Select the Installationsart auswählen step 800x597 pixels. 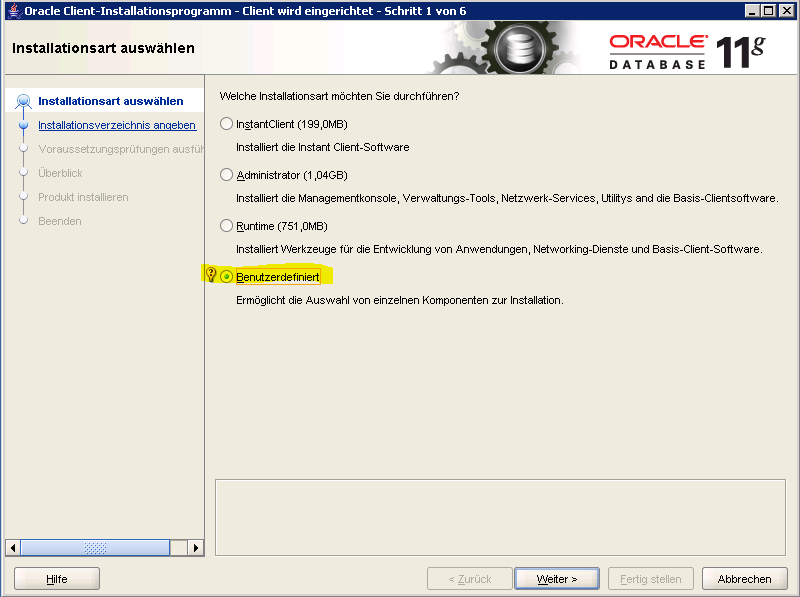pyautogui.click(x=111, y=101)
